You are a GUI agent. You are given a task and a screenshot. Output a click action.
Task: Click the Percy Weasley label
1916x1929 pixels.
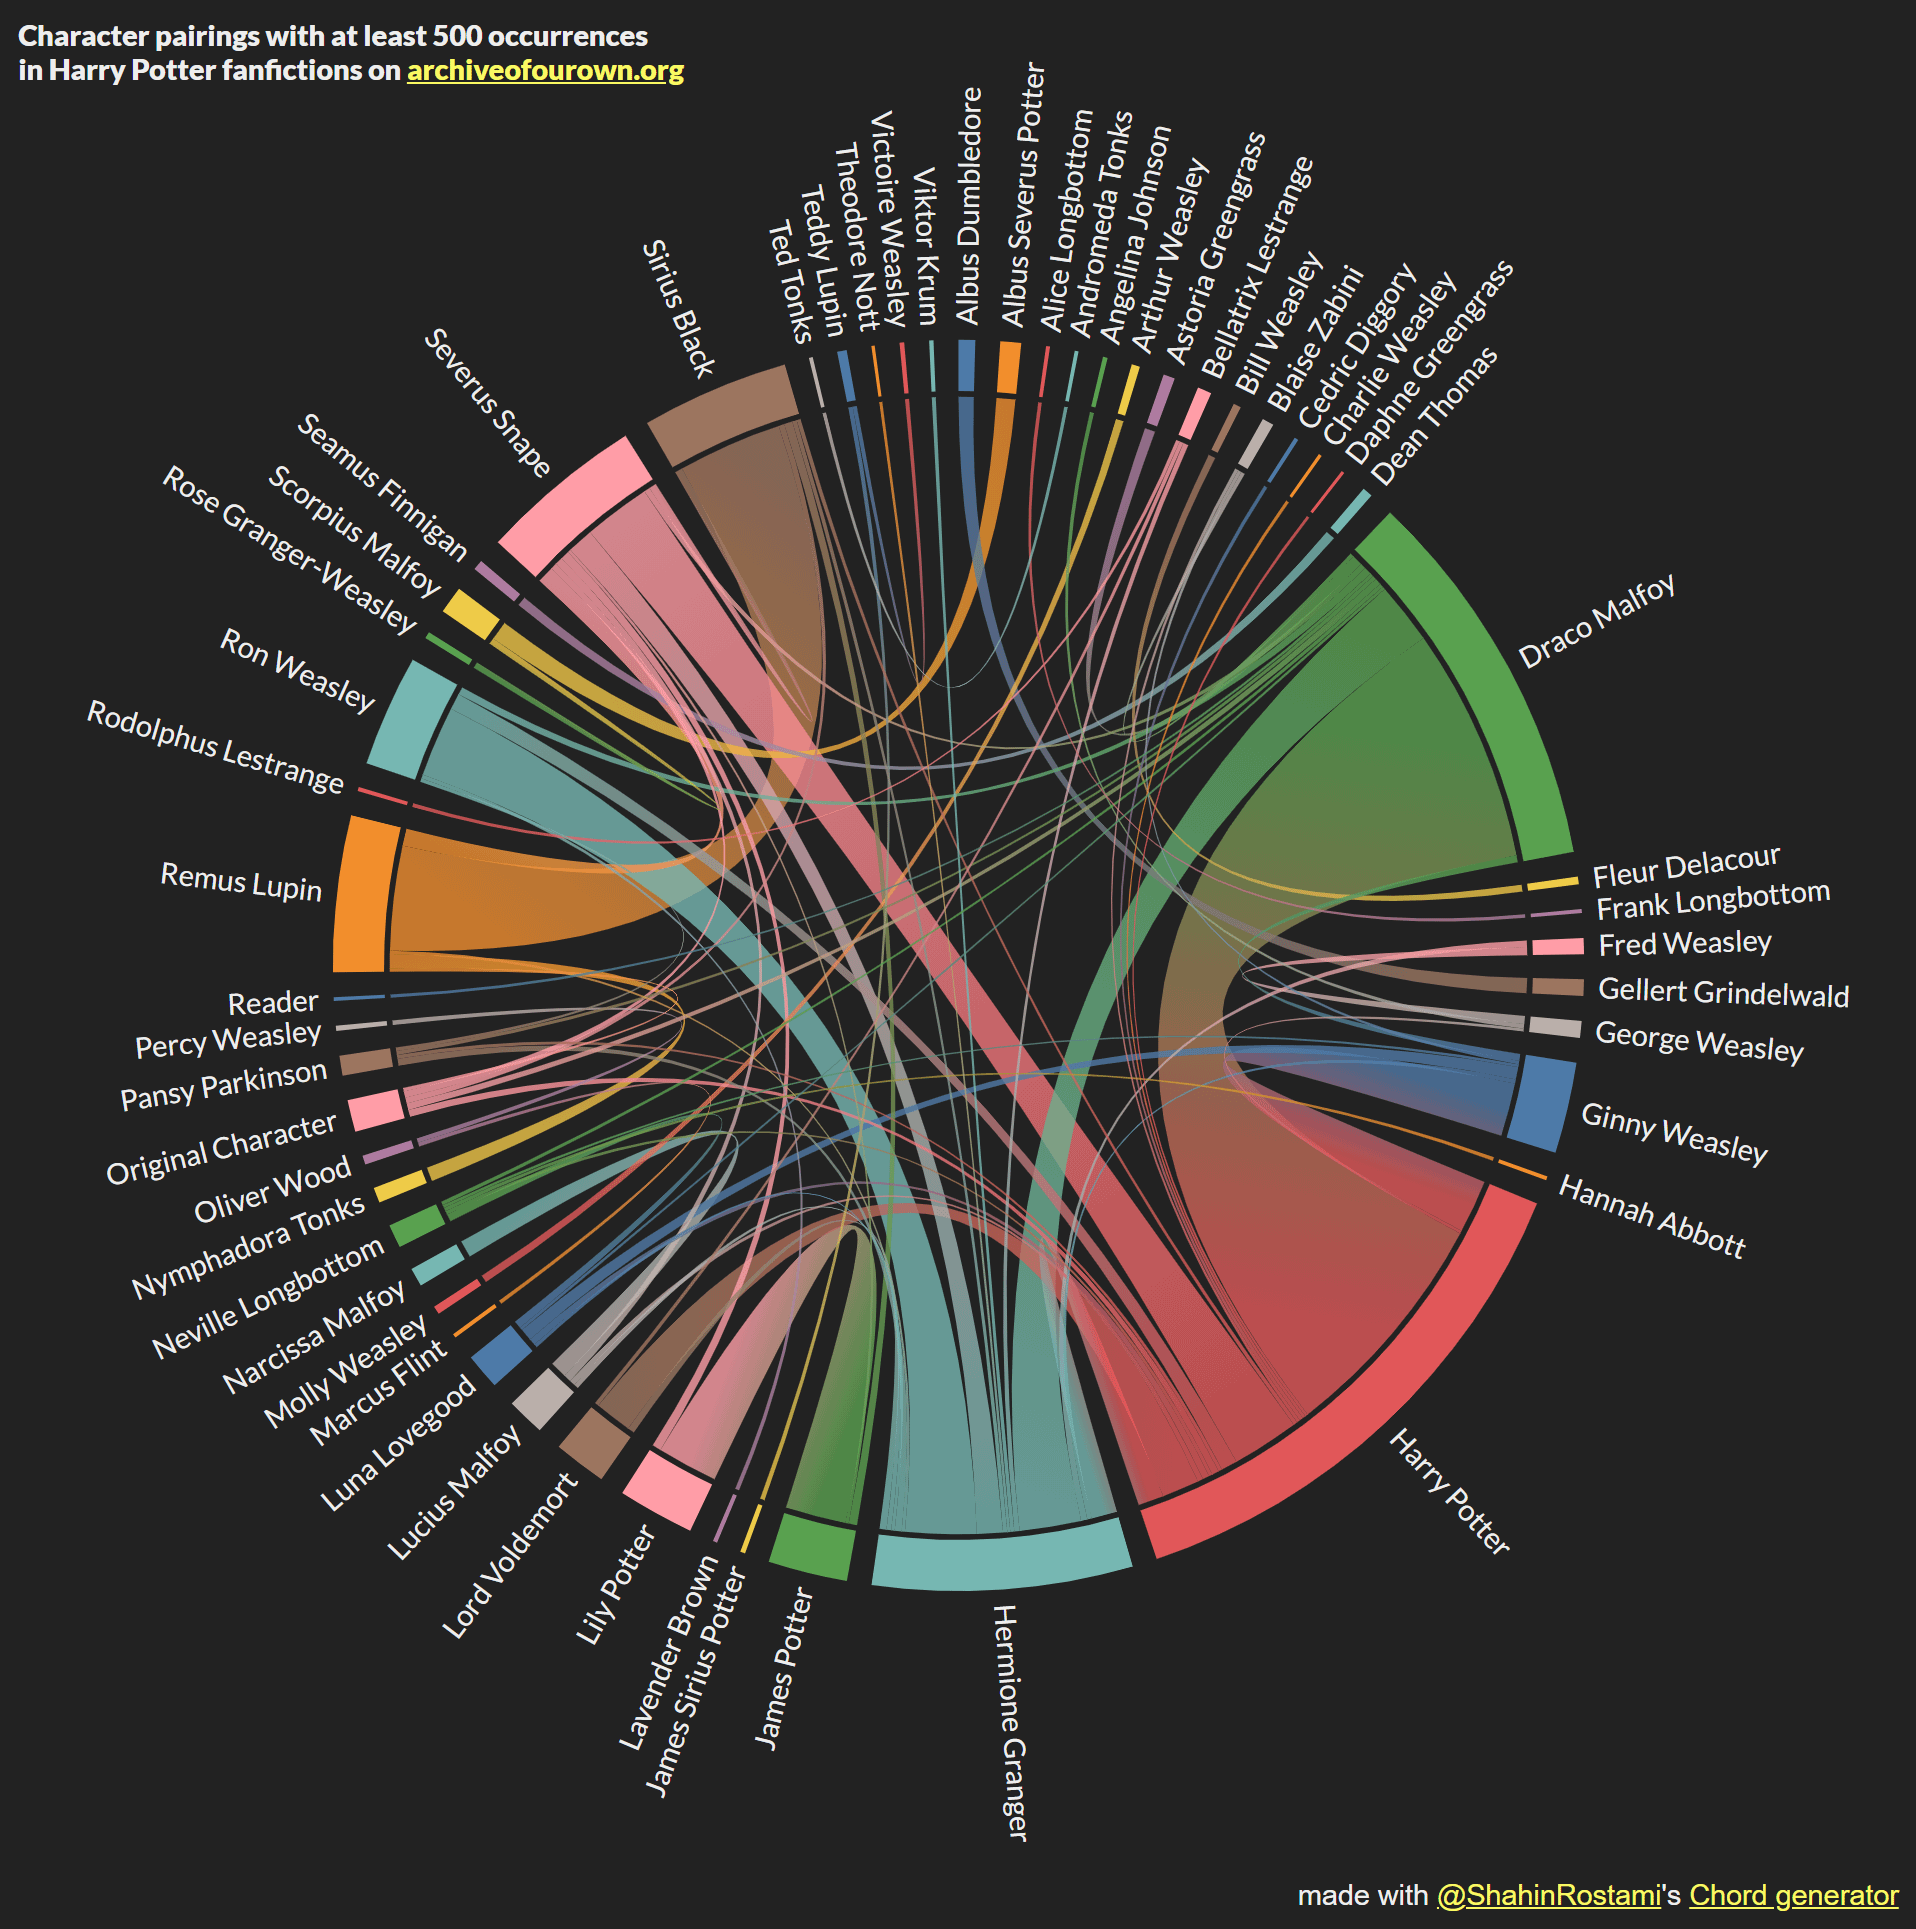pyautogui.click(x=228, y=1040)
